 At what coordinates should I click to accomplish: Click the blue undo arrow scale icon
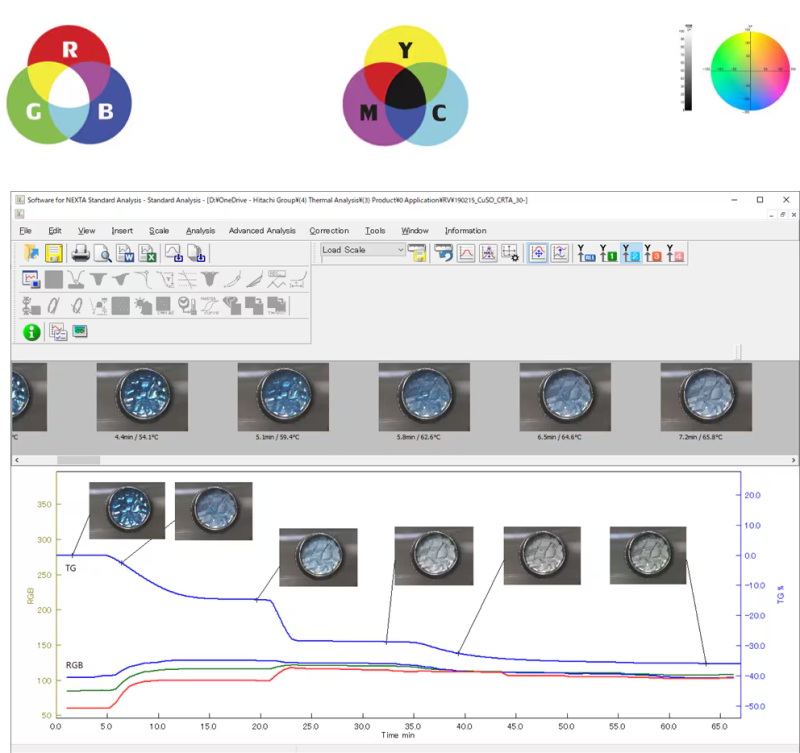coord(442,253)
